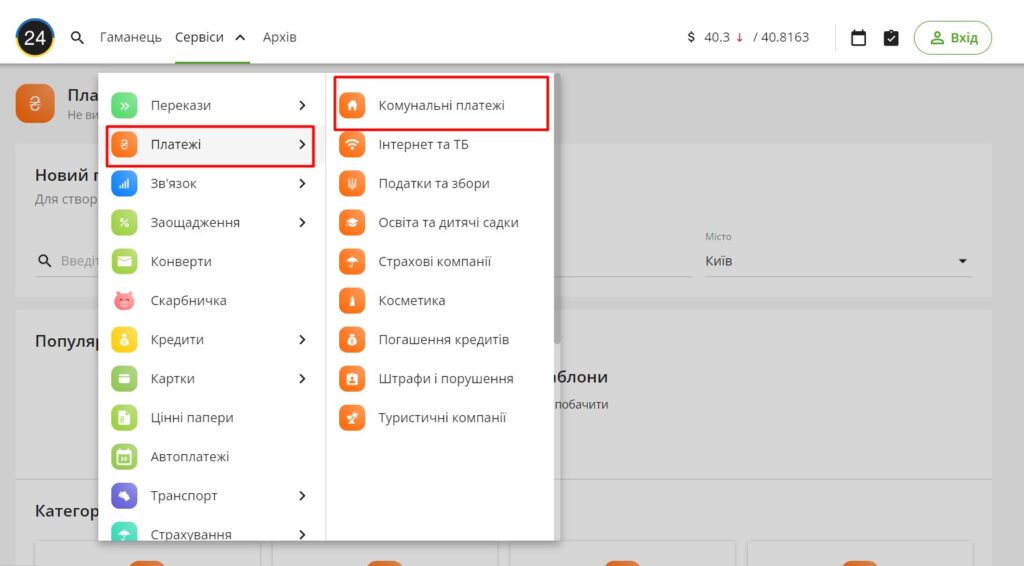Click the Цінні папери document icon
Screen dimensions: 1024x566
coord(124,418)
